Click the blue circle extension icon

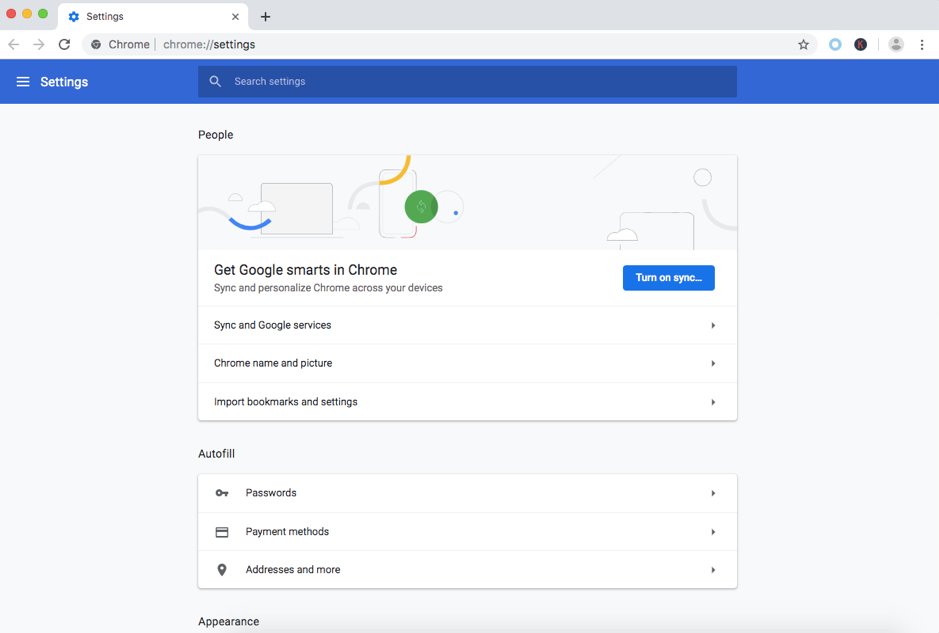[835, 45]
